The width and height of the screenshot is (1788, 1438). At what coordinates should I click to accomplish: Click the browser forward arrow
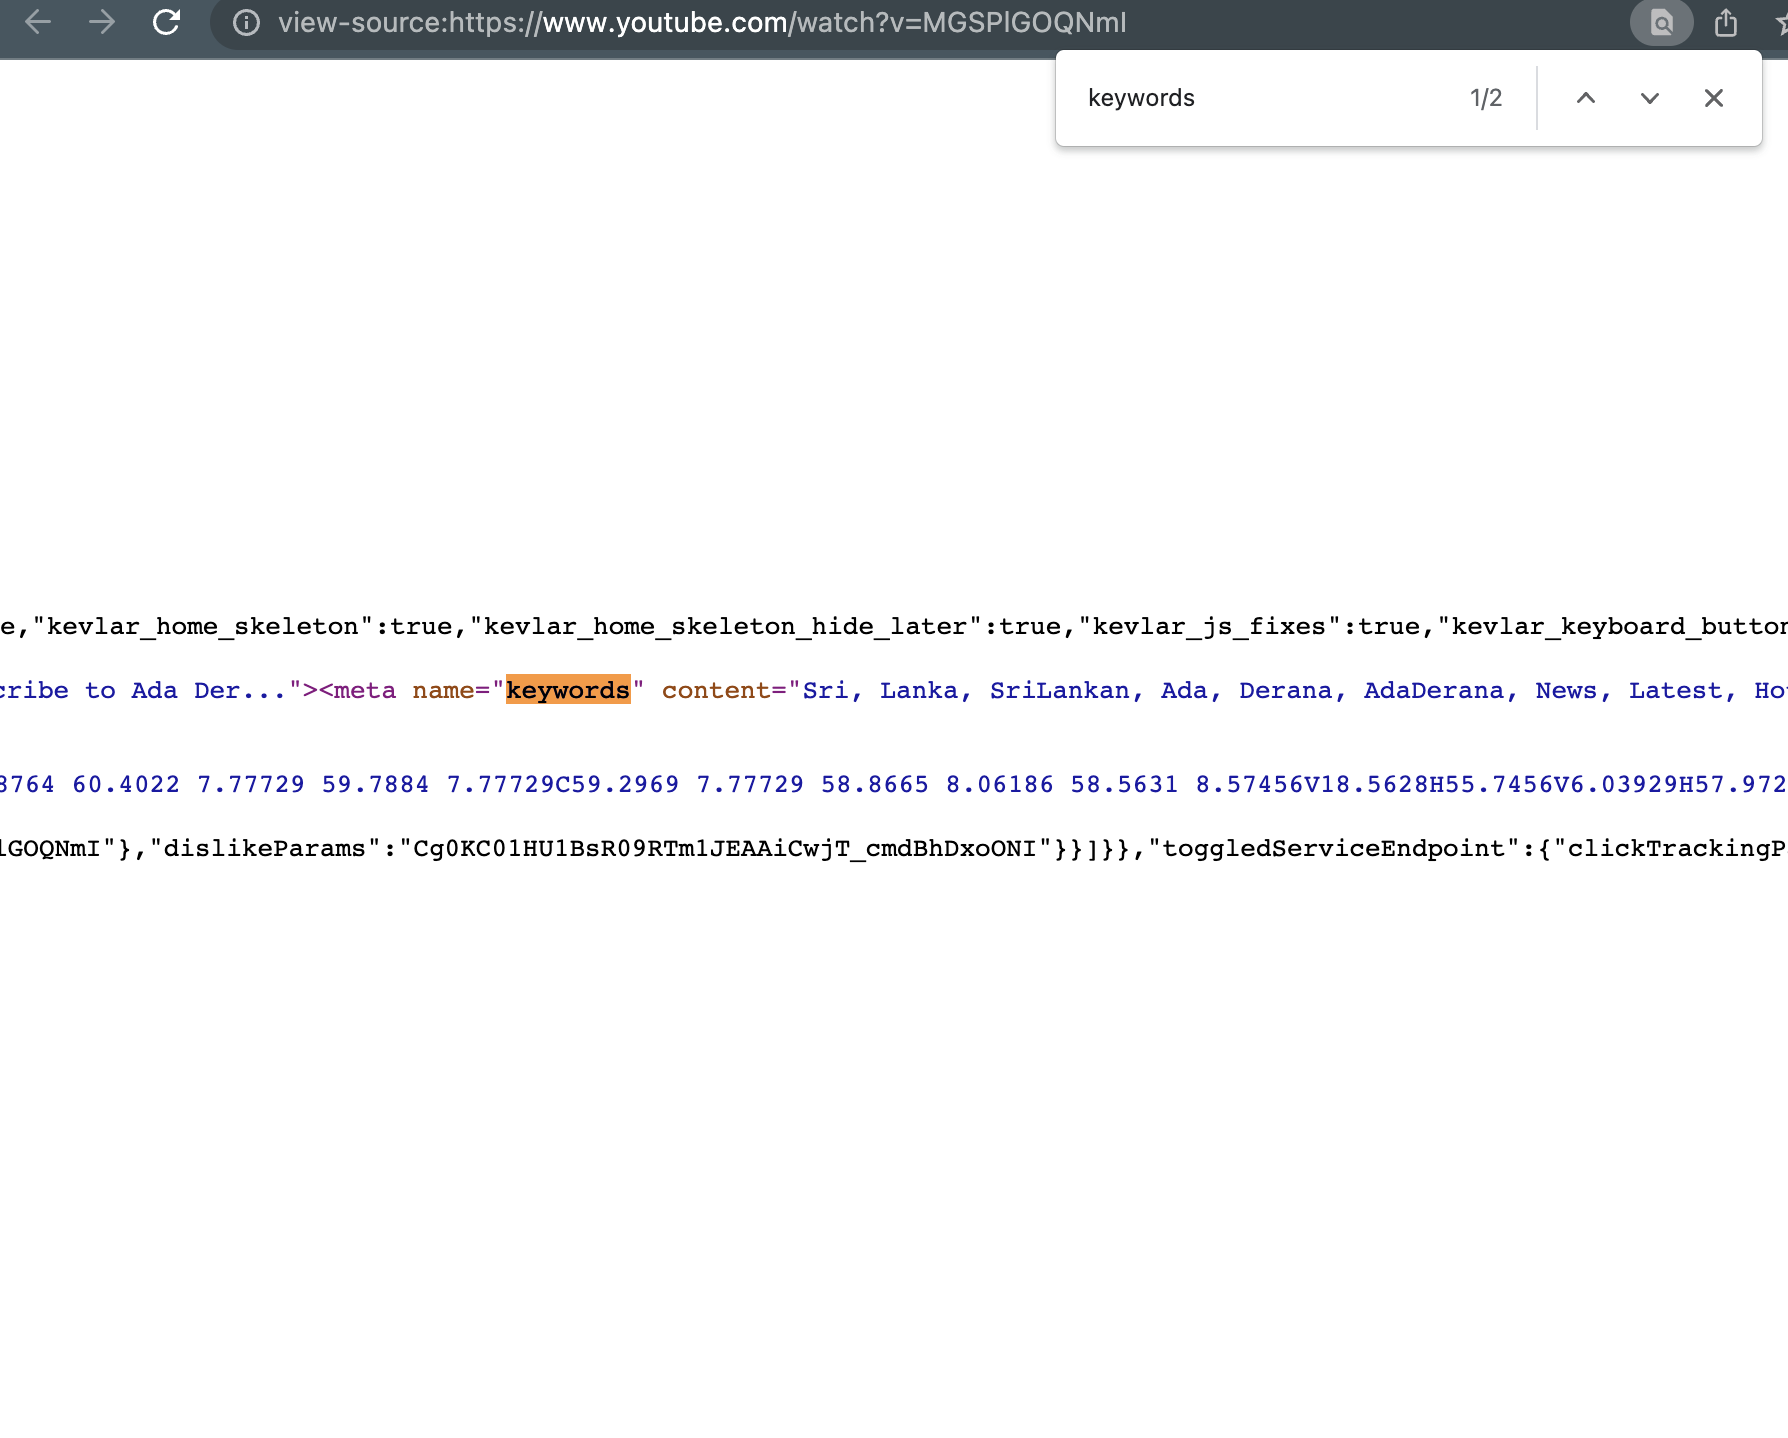(102, 22)
